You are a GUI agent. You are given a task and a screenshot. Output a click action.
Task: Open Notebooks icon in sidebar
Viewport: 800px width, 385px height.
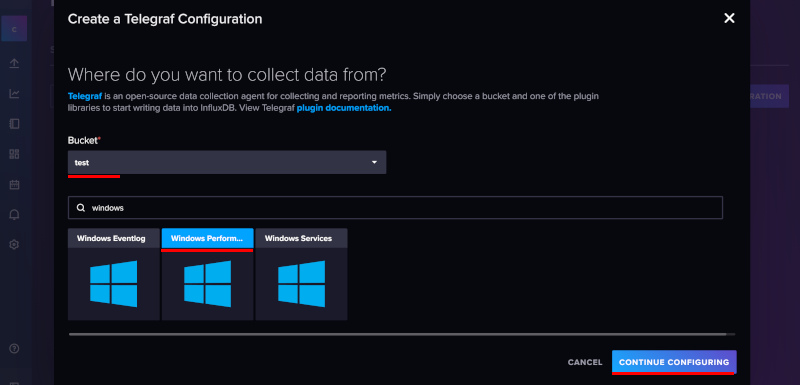(x=14, y=124)
